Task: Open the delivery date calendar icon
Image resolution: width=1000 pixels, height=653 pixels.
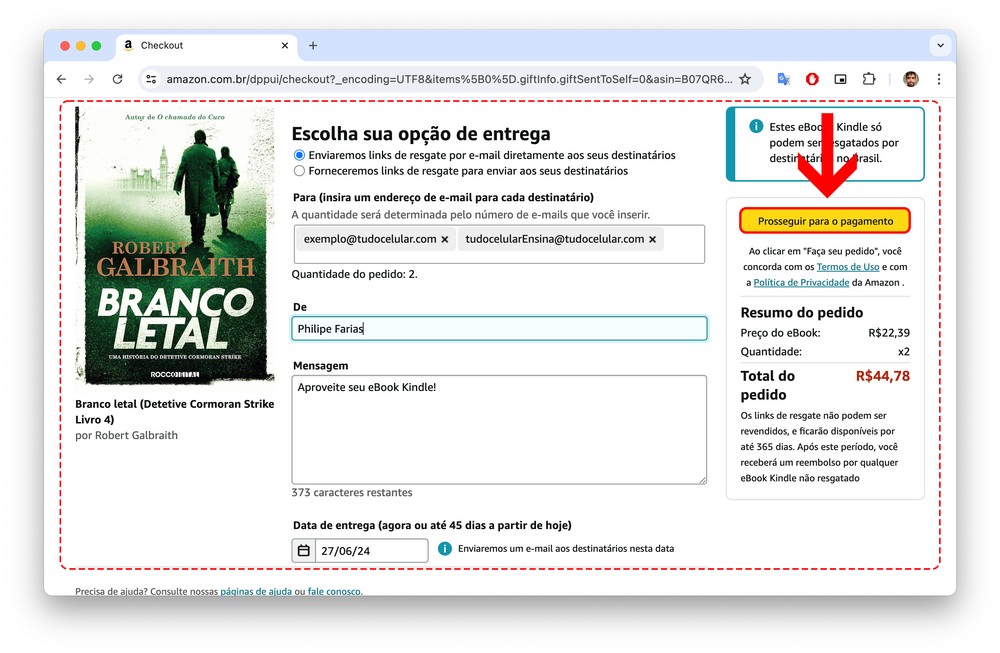Action: pyautogui.click(x=304, y=550)
